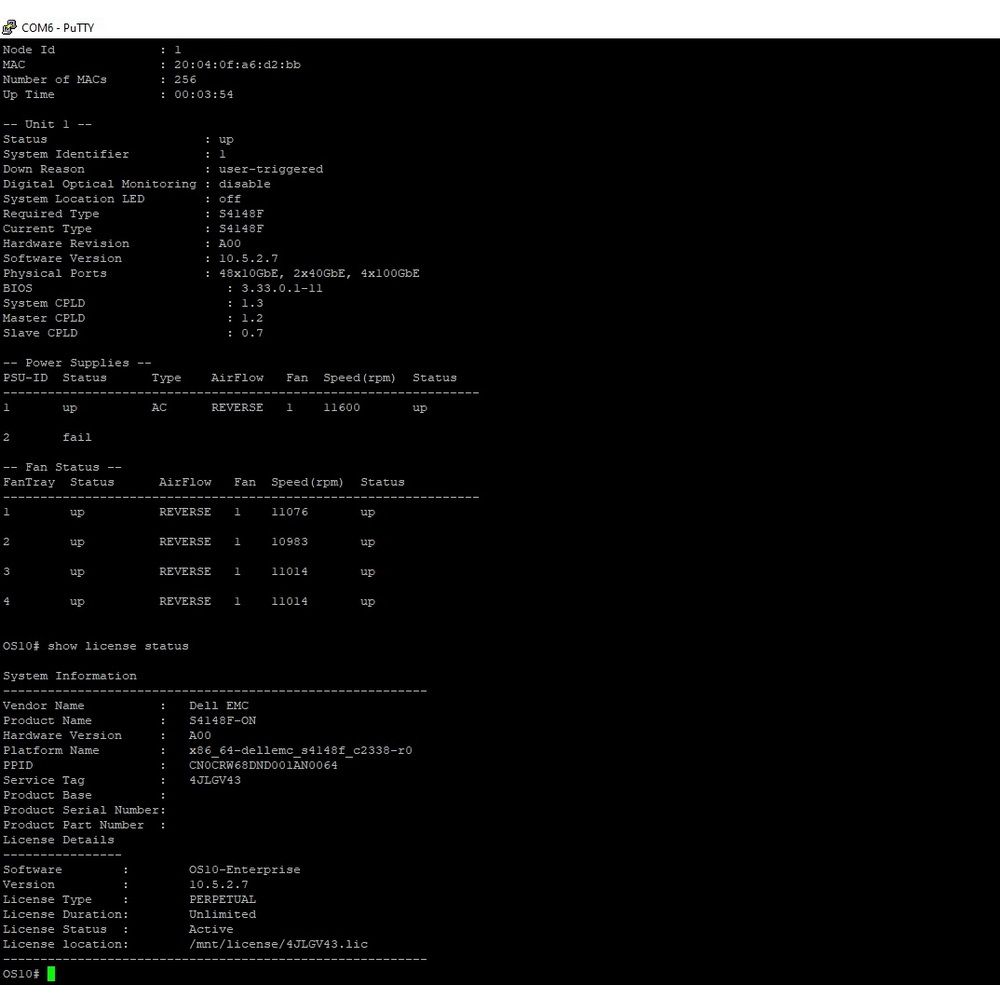
Task: Click the 'user-triggered' Down Reason value
Action: click(x=270, y=169)
